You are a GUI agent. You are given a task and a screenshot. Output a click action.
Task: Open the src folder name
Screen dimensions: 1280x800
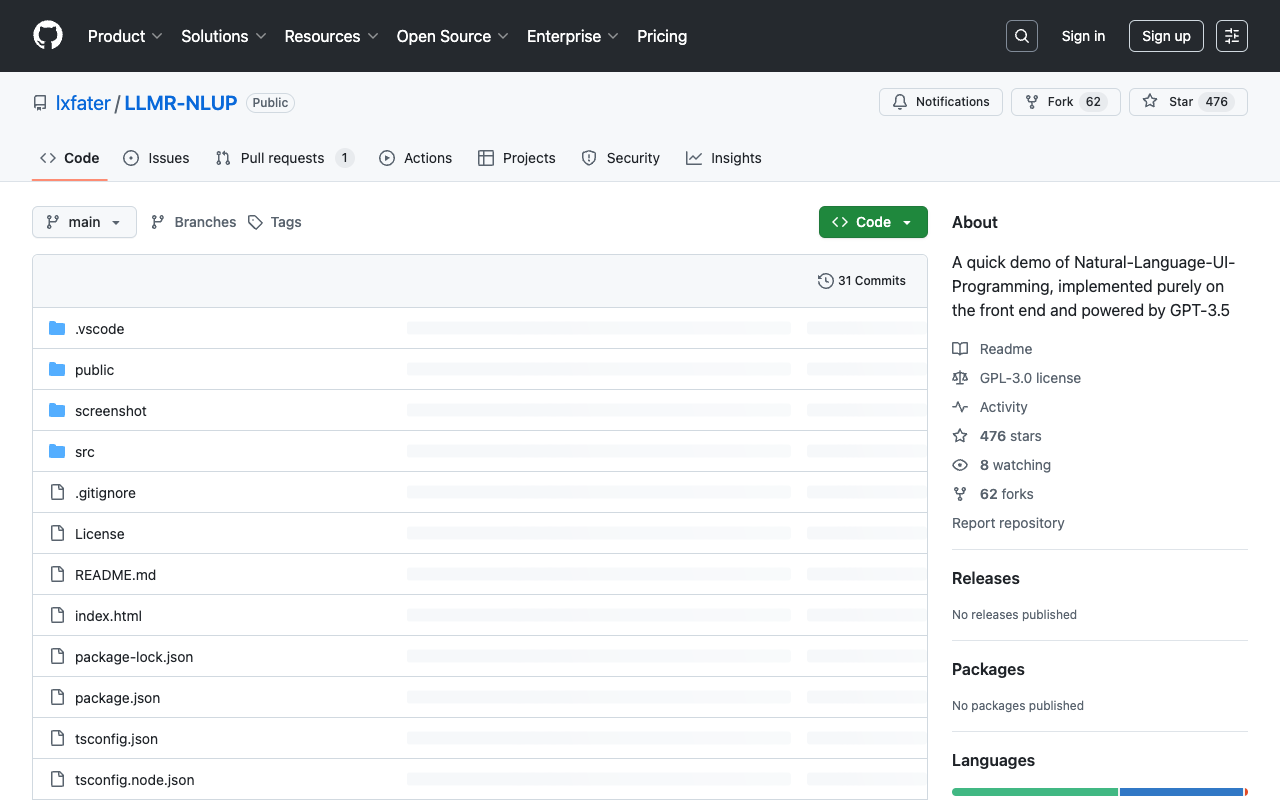(x=85, y=452)
